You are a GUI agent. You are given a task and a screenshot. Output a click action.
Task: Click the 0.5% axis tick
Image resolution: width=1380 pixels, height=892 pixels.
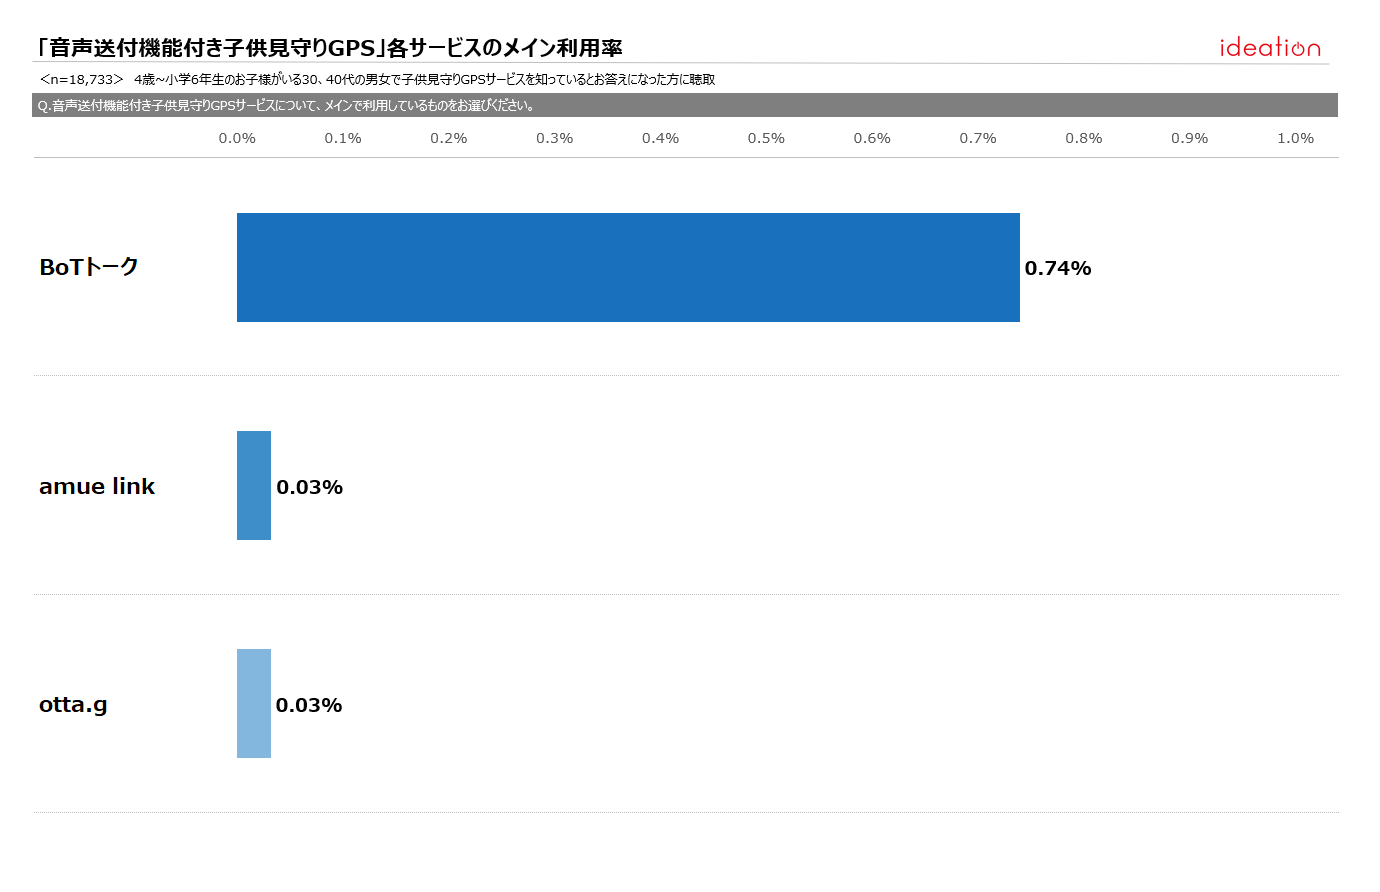point(766,138)
